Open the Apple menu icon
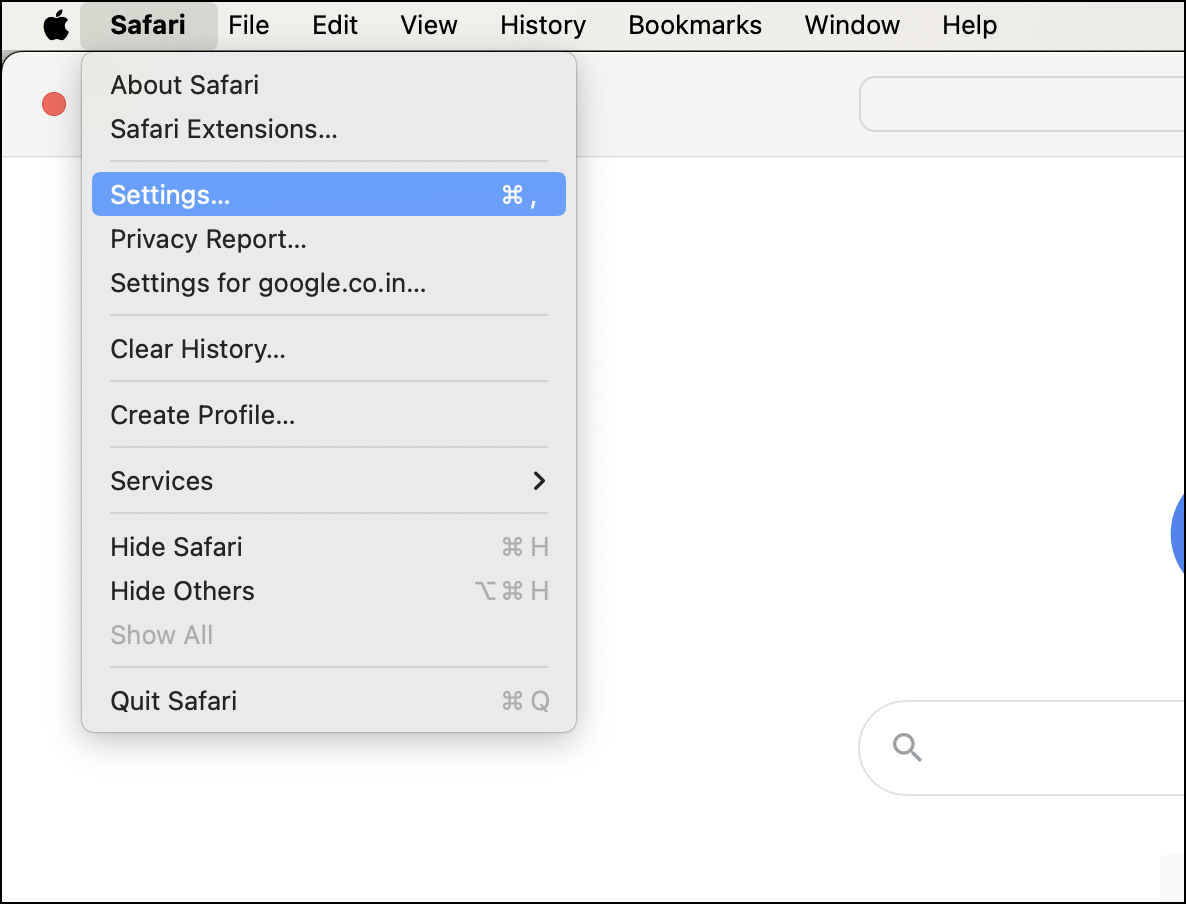This screenshot has height=904, width=1186. (56, 25)
